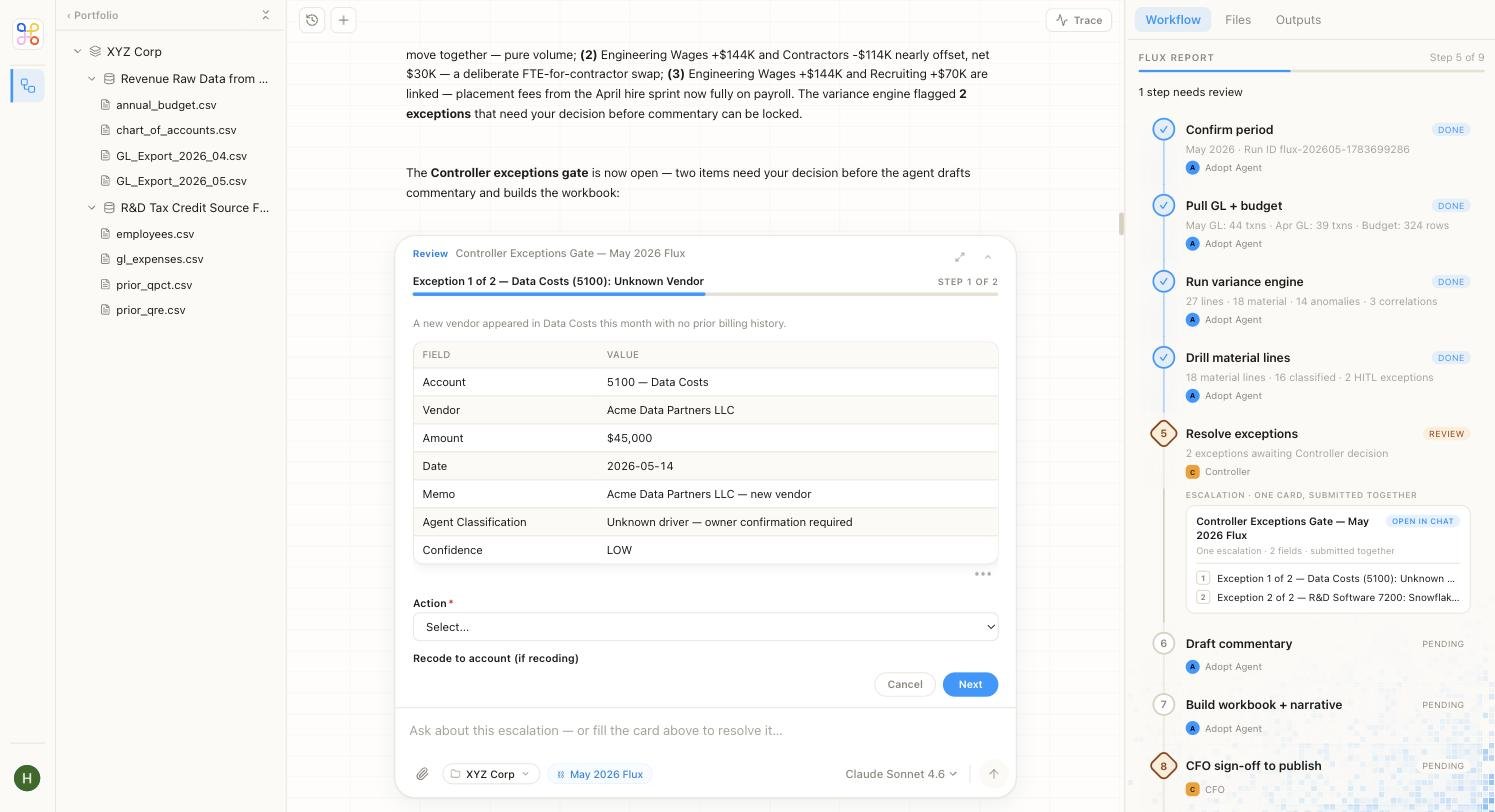
Task: Open the Trace view
Action: tap(1079, 20)
